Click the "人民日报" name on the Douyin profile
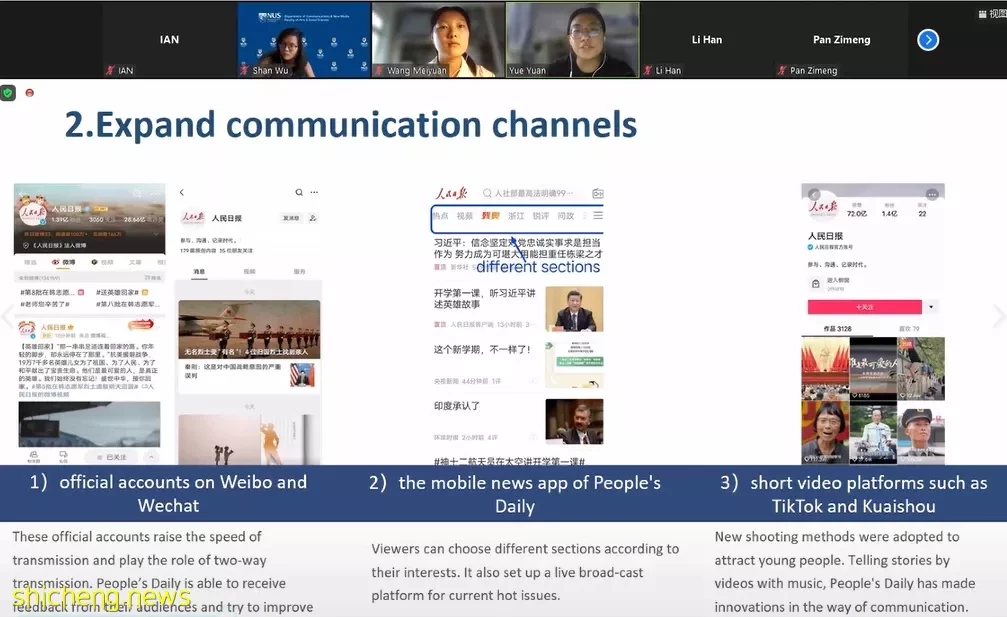1007x617 pixels. [x=825, y=236]
